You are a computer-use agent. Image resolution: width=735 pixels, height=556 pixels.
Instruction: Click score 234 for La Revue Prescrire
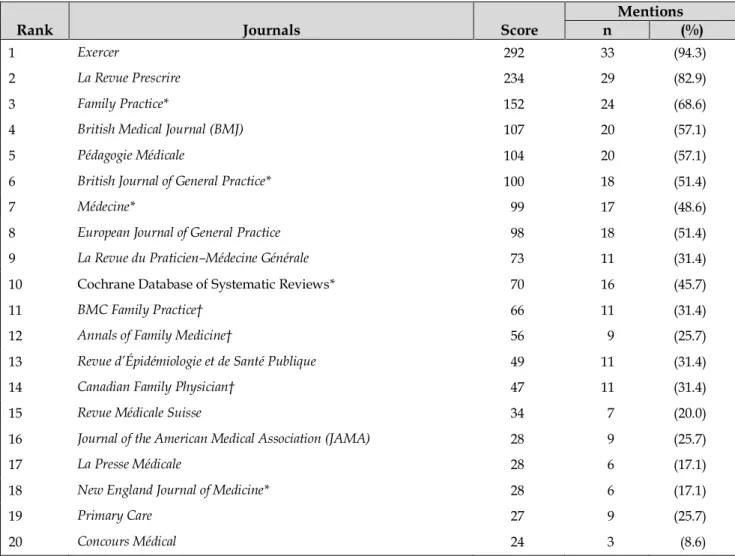coord(514,78)
